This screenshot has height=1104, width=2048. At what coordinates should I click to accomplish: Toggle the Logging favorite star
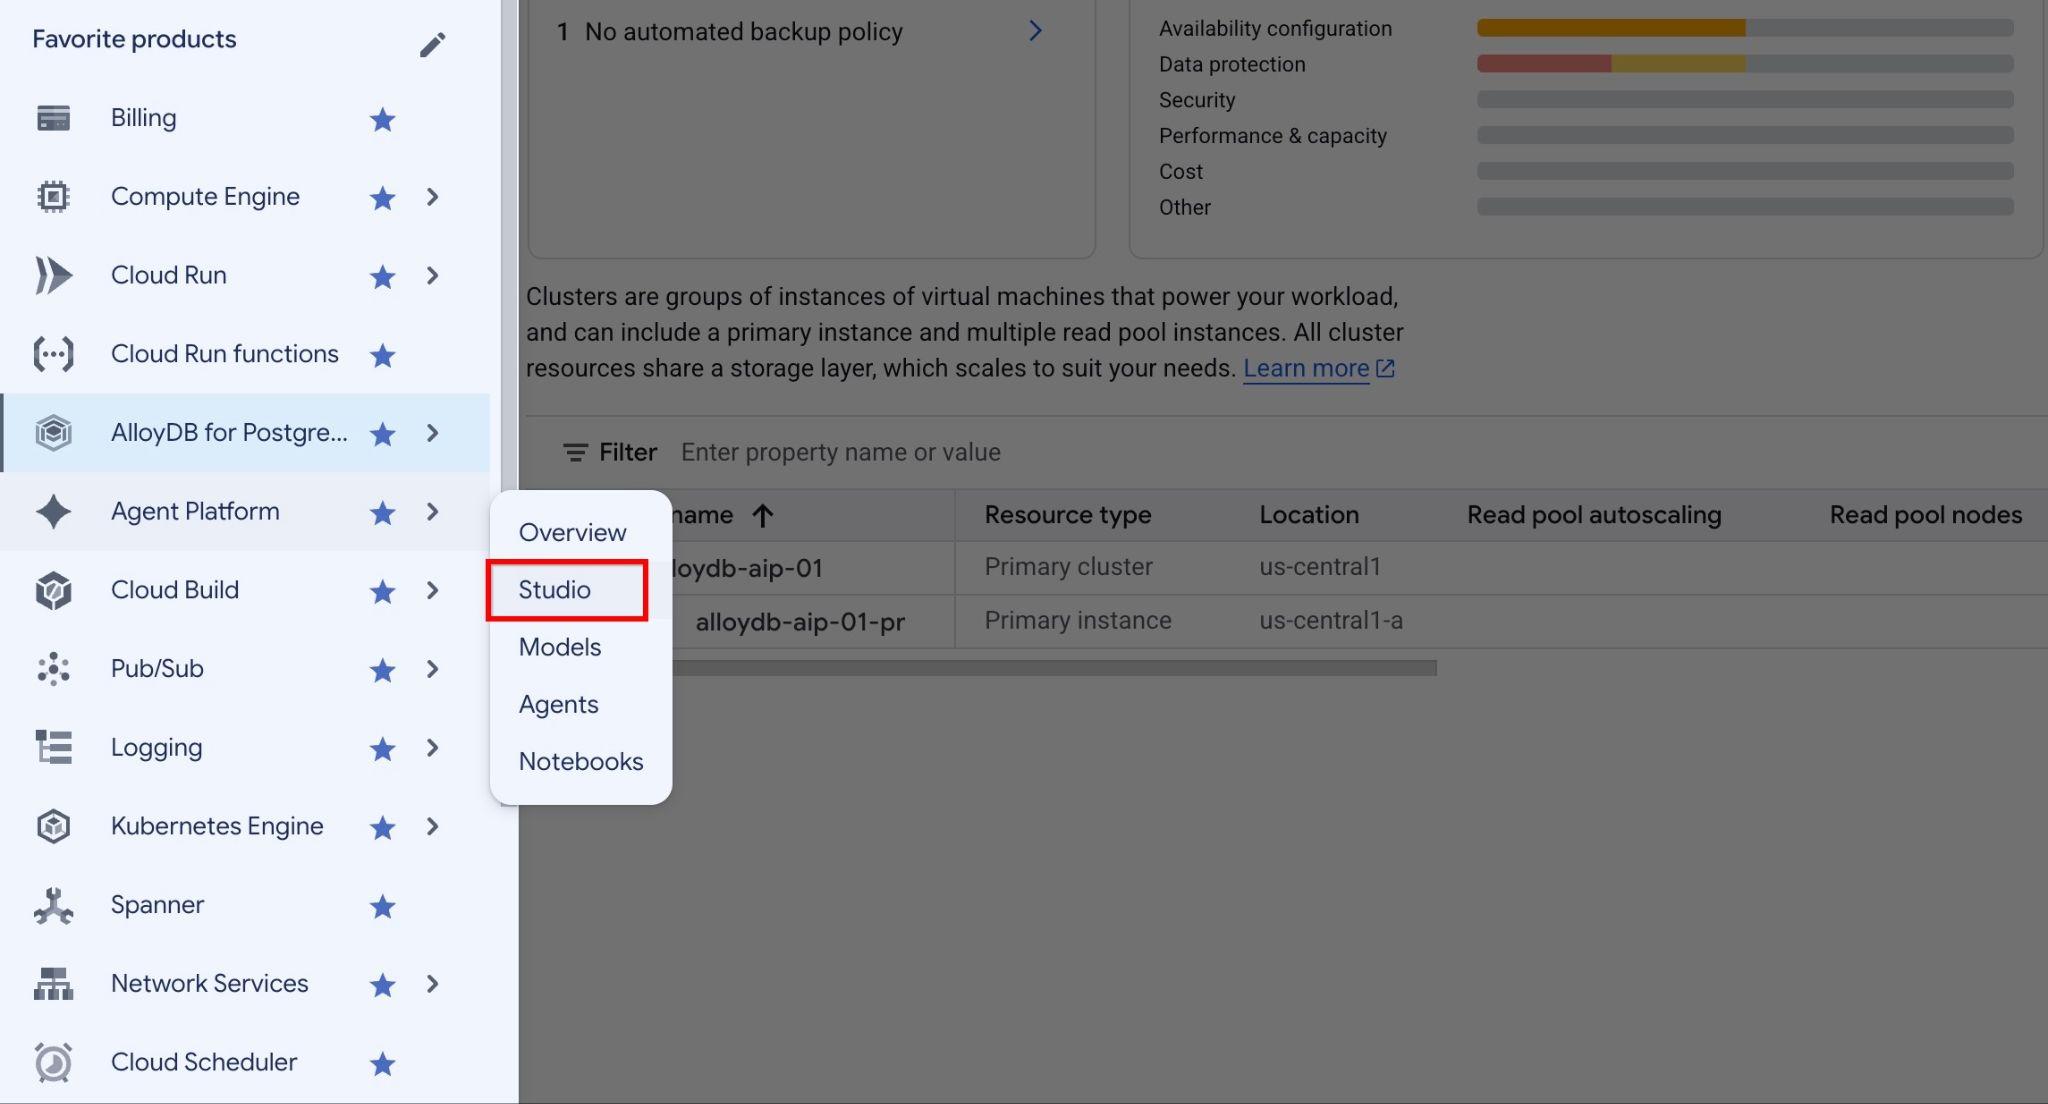382,749
